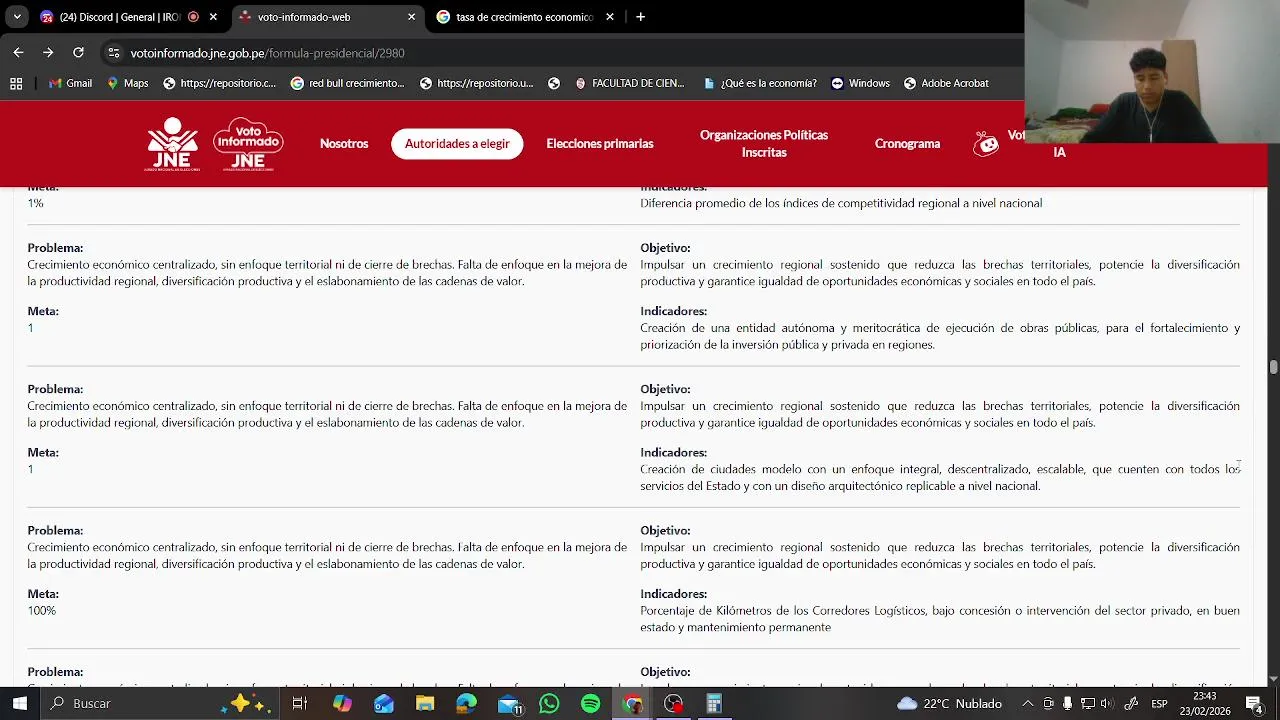
Task: Open the notification center icon
Action: click(1253, 704)
